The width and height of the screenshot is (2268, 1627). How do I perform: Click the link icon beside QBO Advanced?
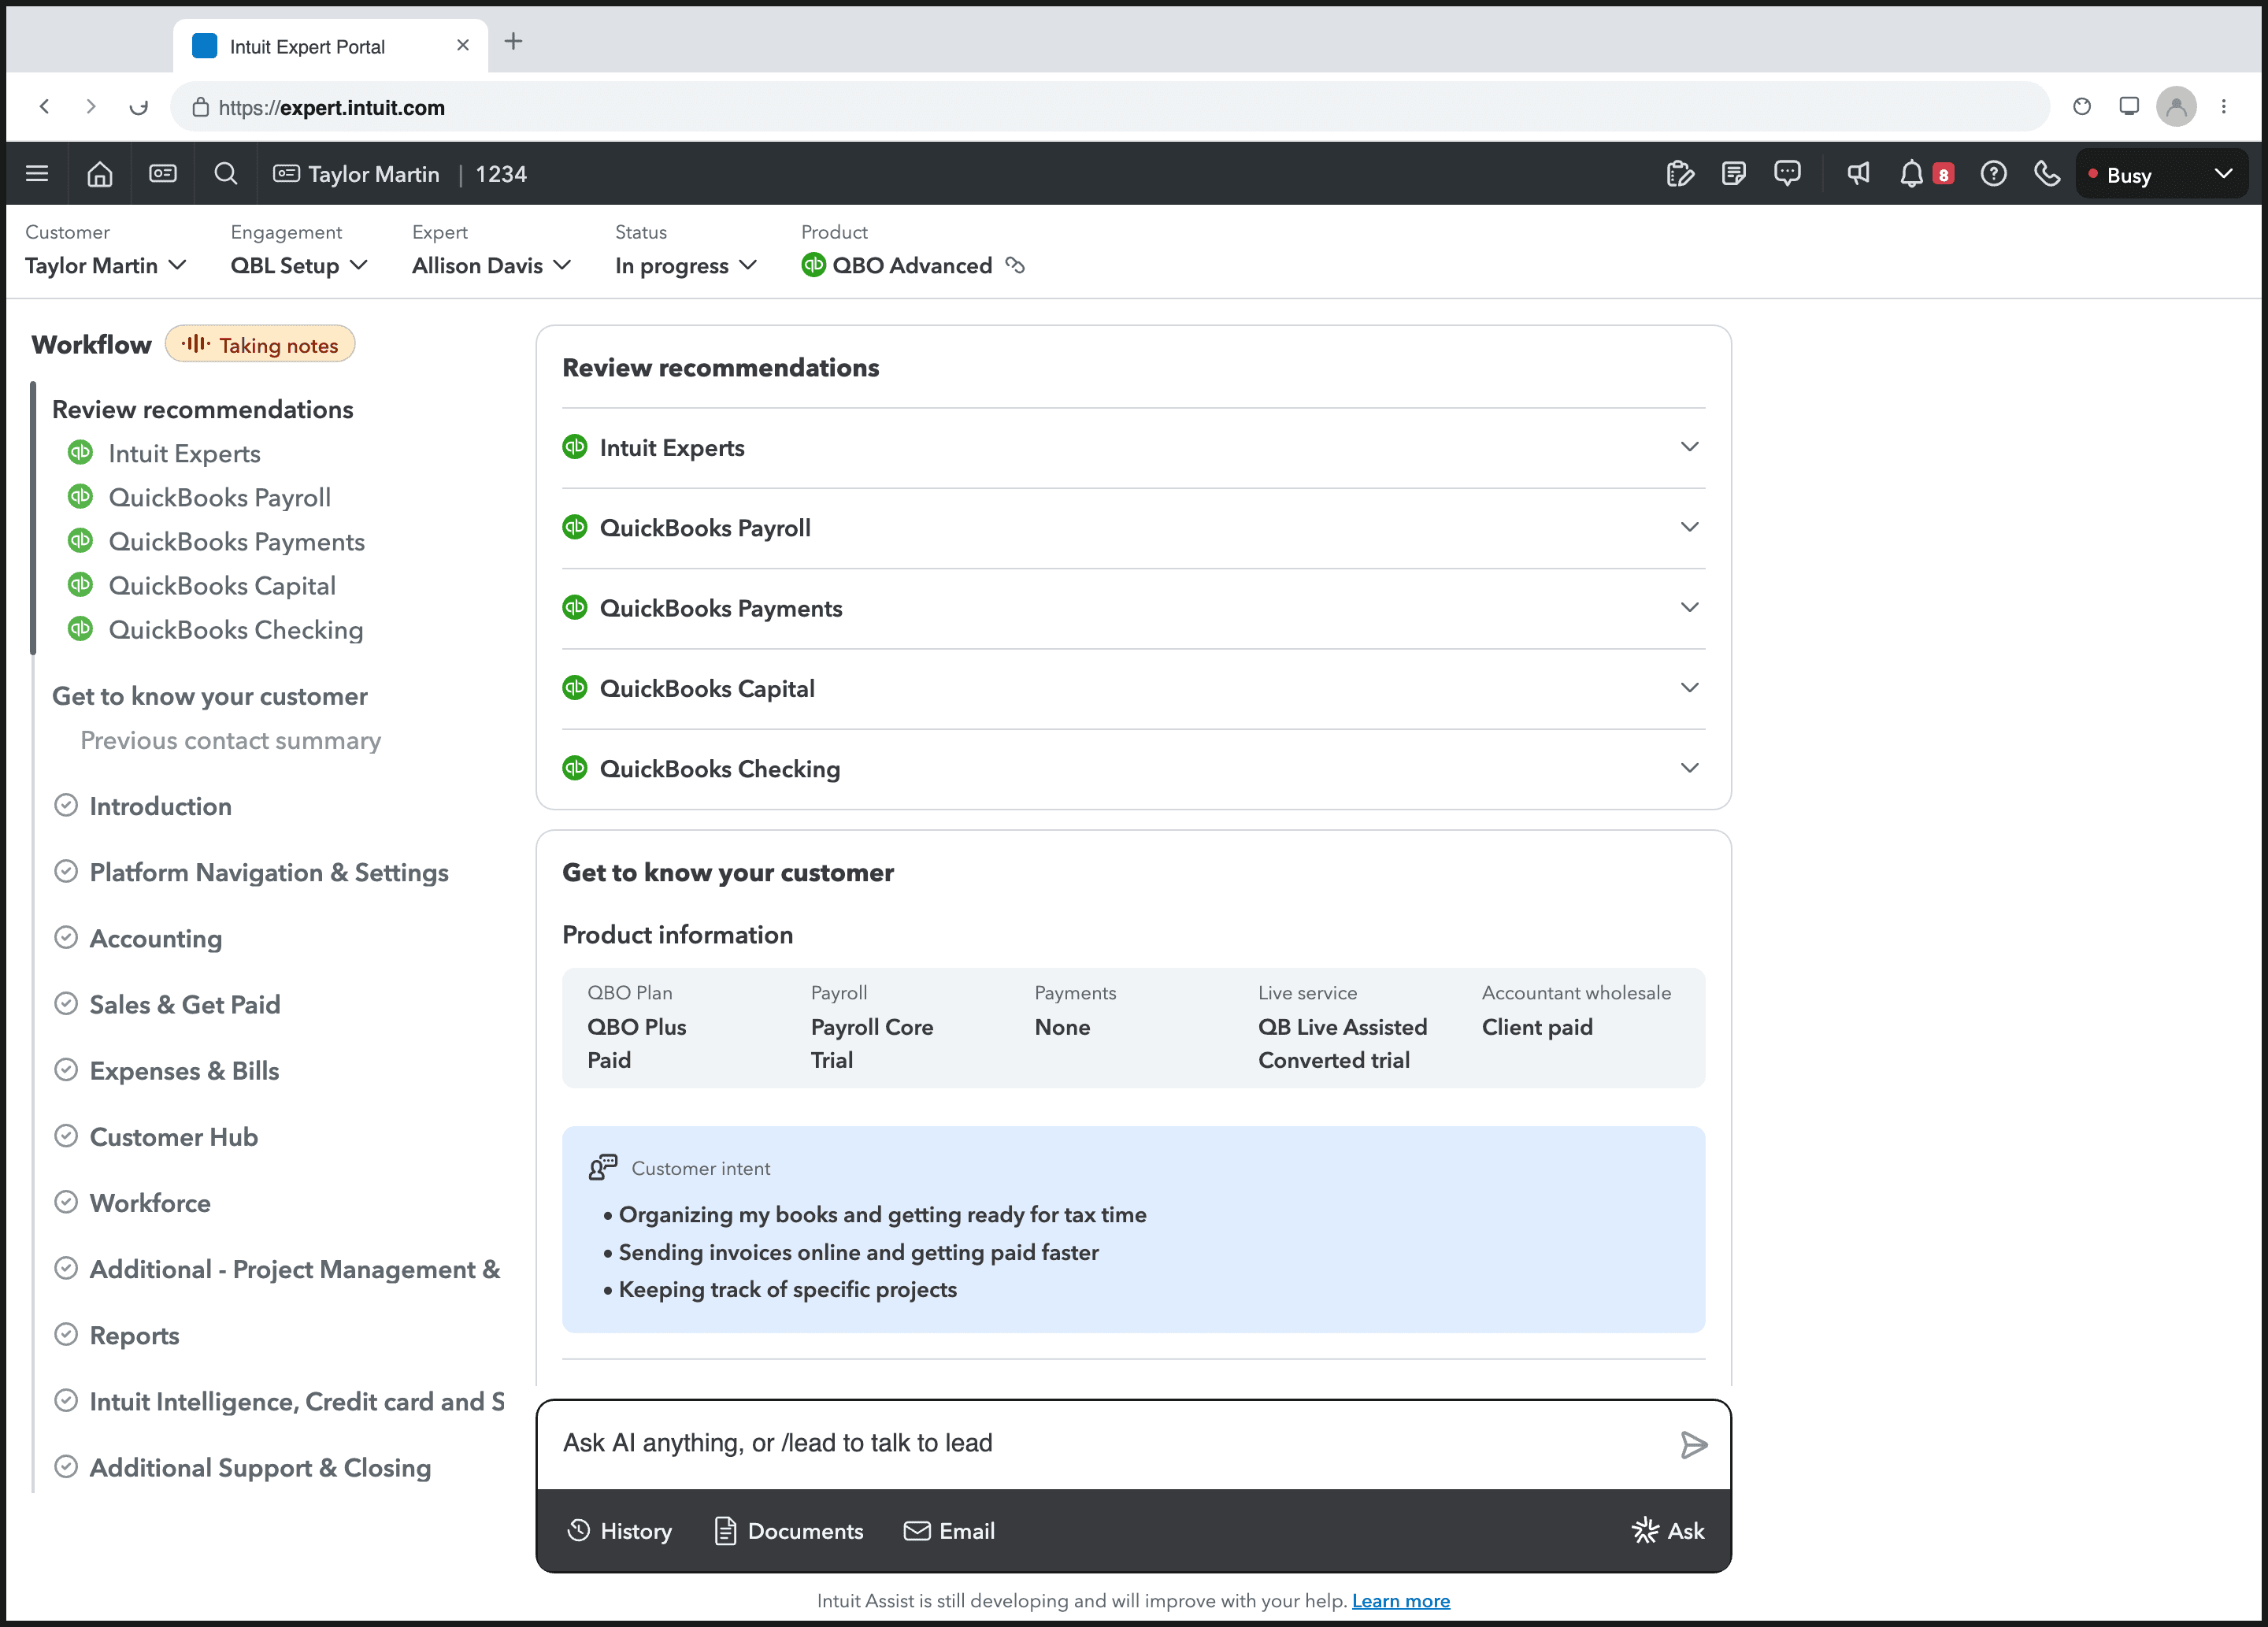tap(1015, 265)
